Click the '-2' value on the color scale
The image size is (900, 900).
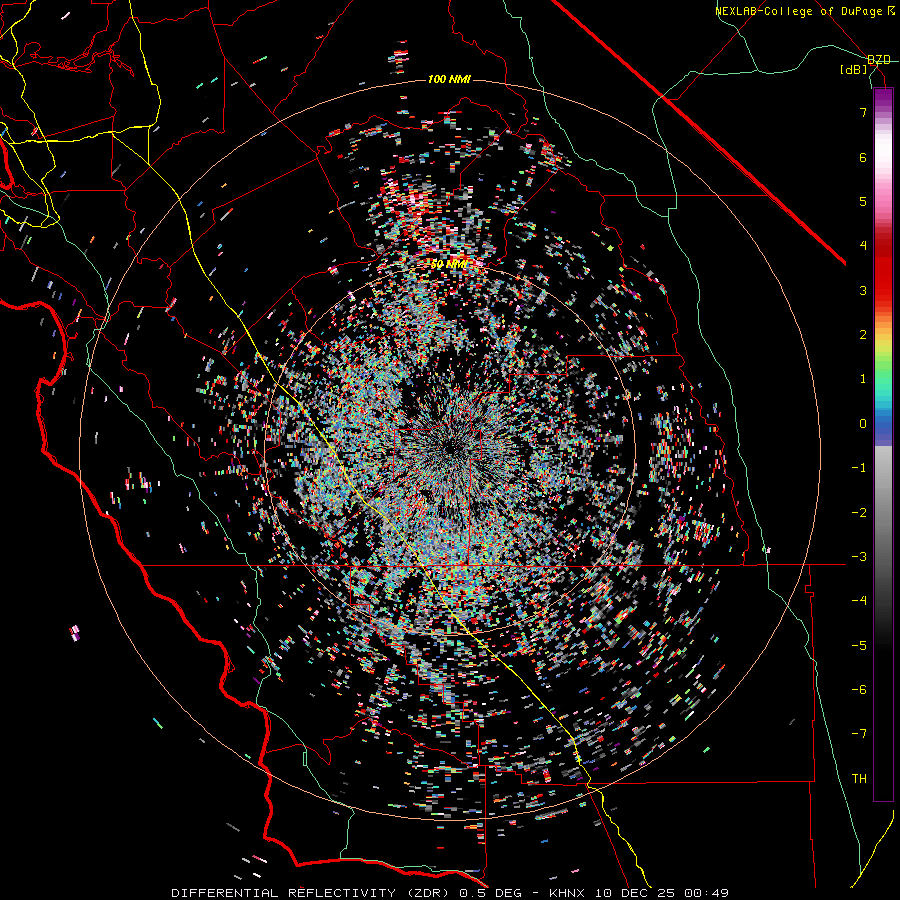[859, 513]
